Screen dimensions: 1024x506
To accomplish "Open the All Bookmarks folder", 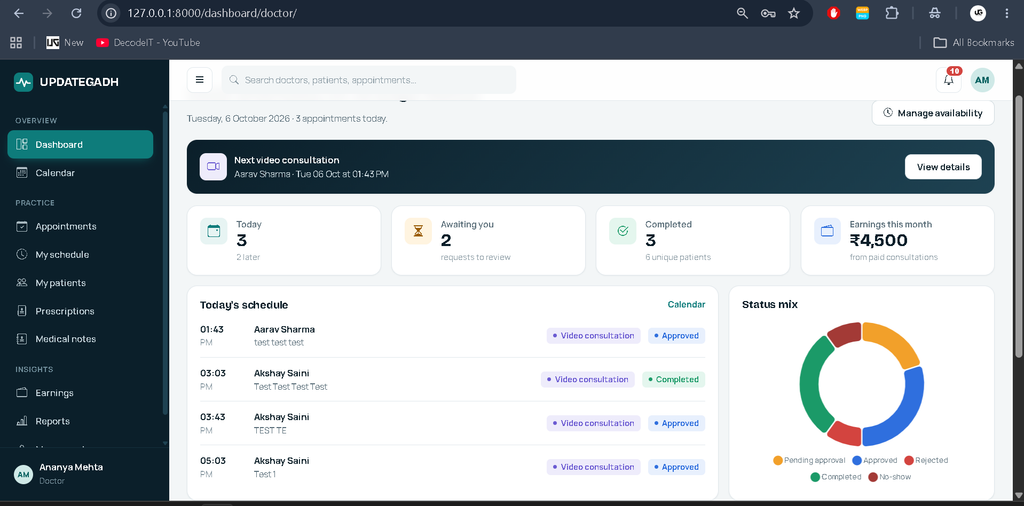I will point(974,42).
